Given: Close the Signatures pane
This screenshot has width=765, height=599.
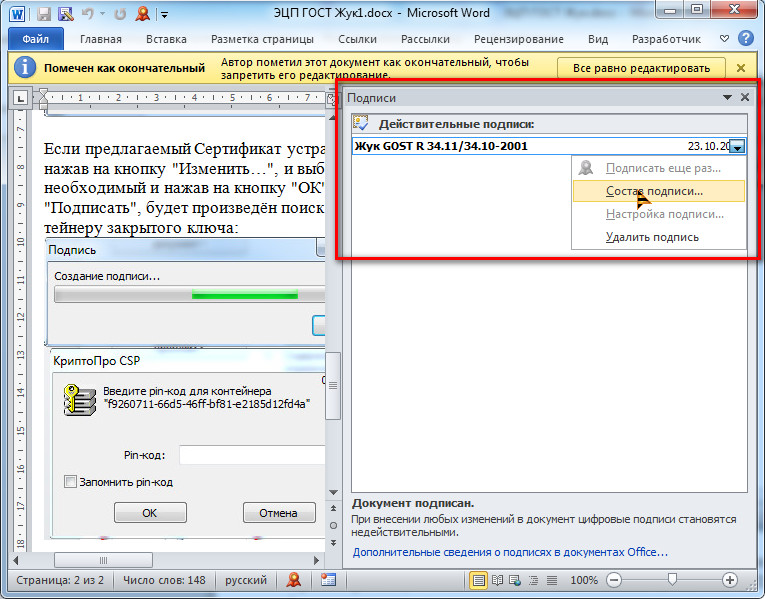Looking at the screenshot, I should click(745, 97).
